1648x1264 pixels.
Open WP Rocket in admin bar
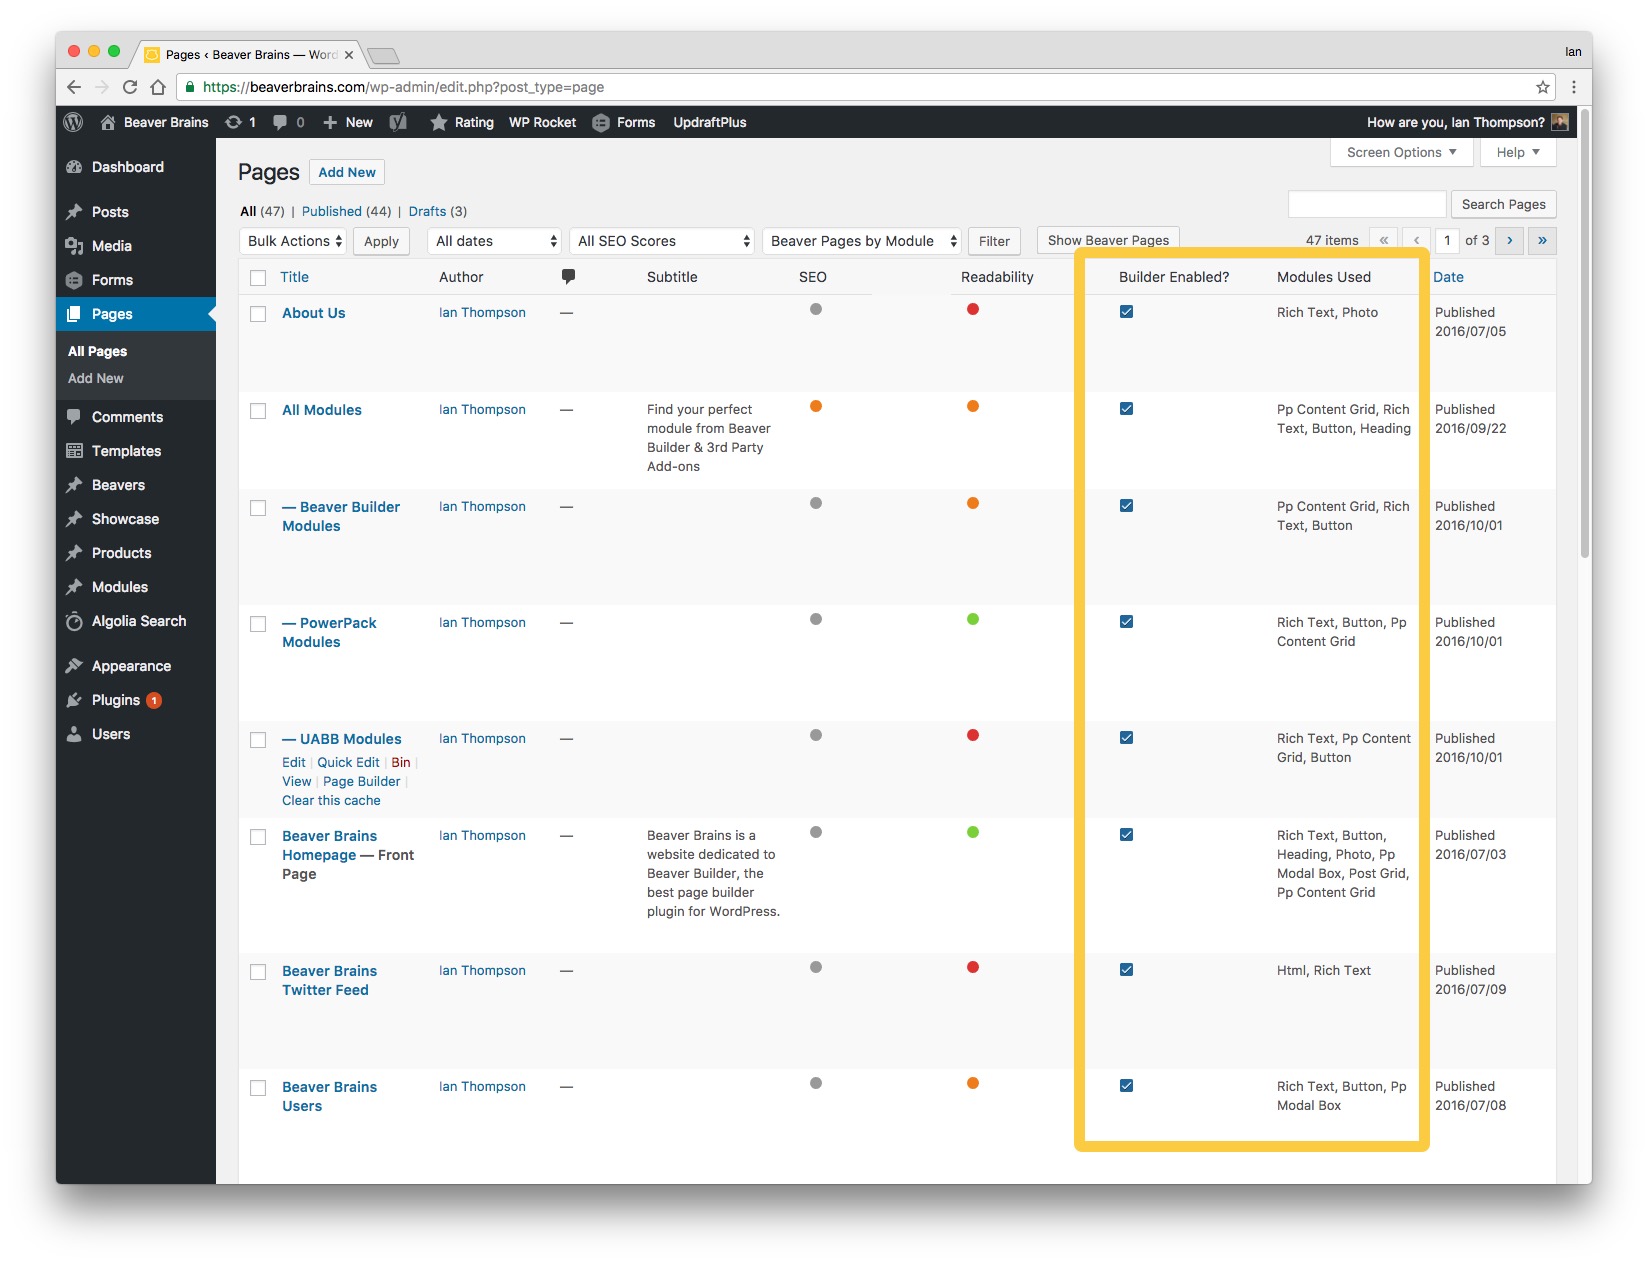tap(542, 122)
